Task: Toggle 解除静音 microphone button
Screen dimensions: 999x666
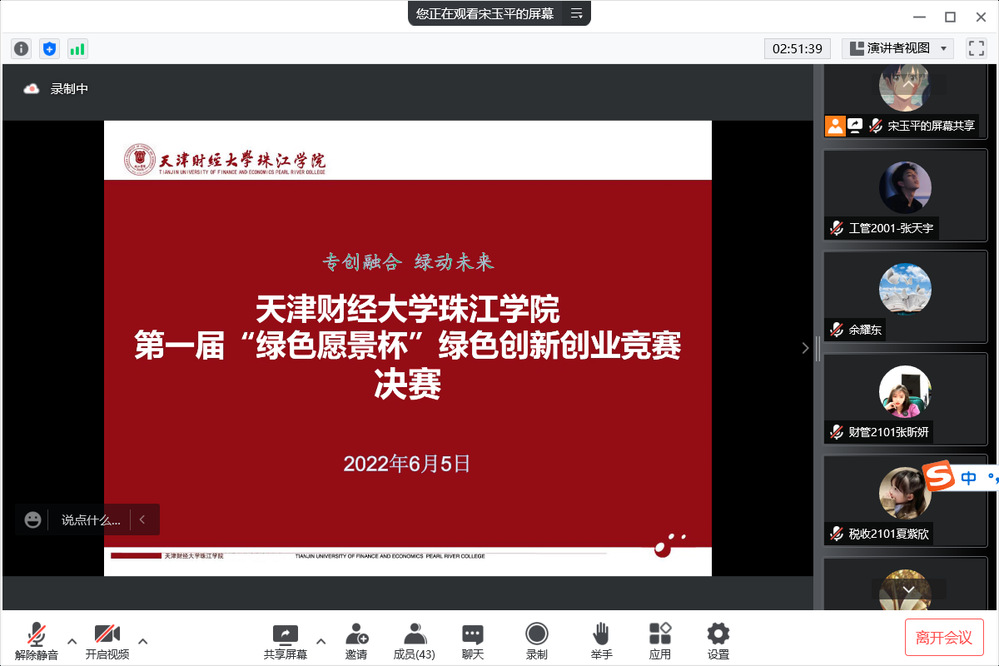Action: click(x=37, y=640)
